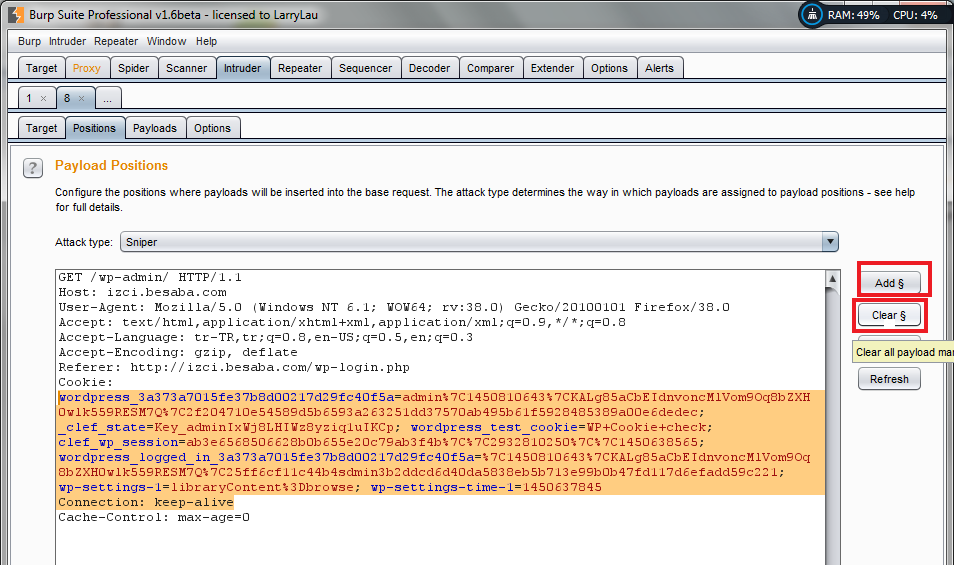Viewport: 954px width, 565px height.
Task: Click the User-Agent header line
Action: click(x=394, y=307)
